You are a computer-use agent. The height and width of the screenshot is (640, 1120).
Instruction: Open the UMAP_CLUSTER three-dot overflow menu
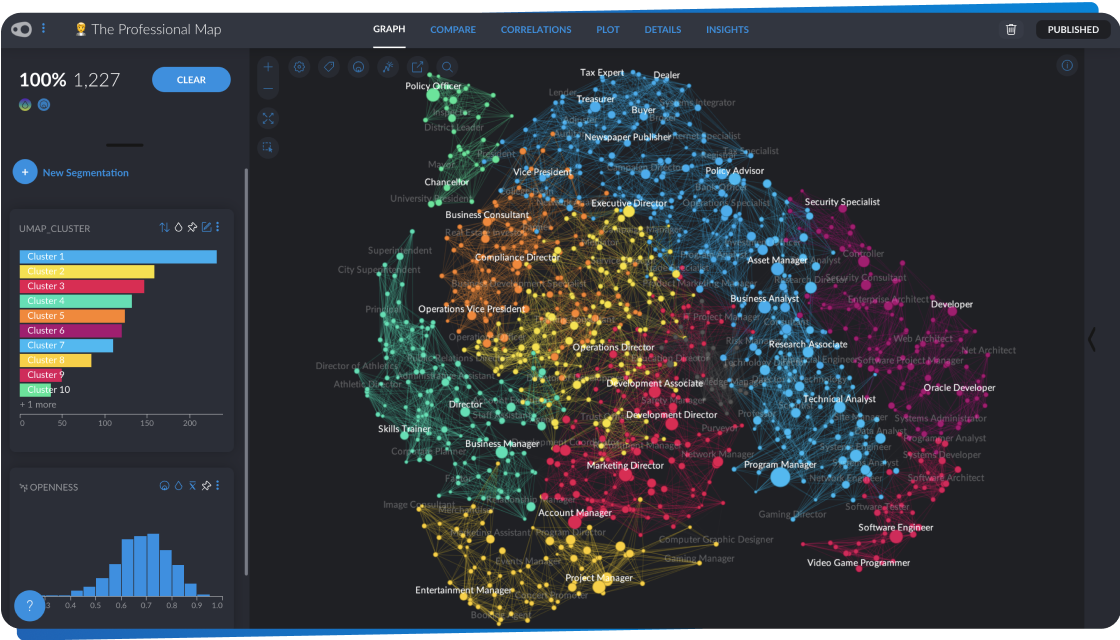coord(218,227)
